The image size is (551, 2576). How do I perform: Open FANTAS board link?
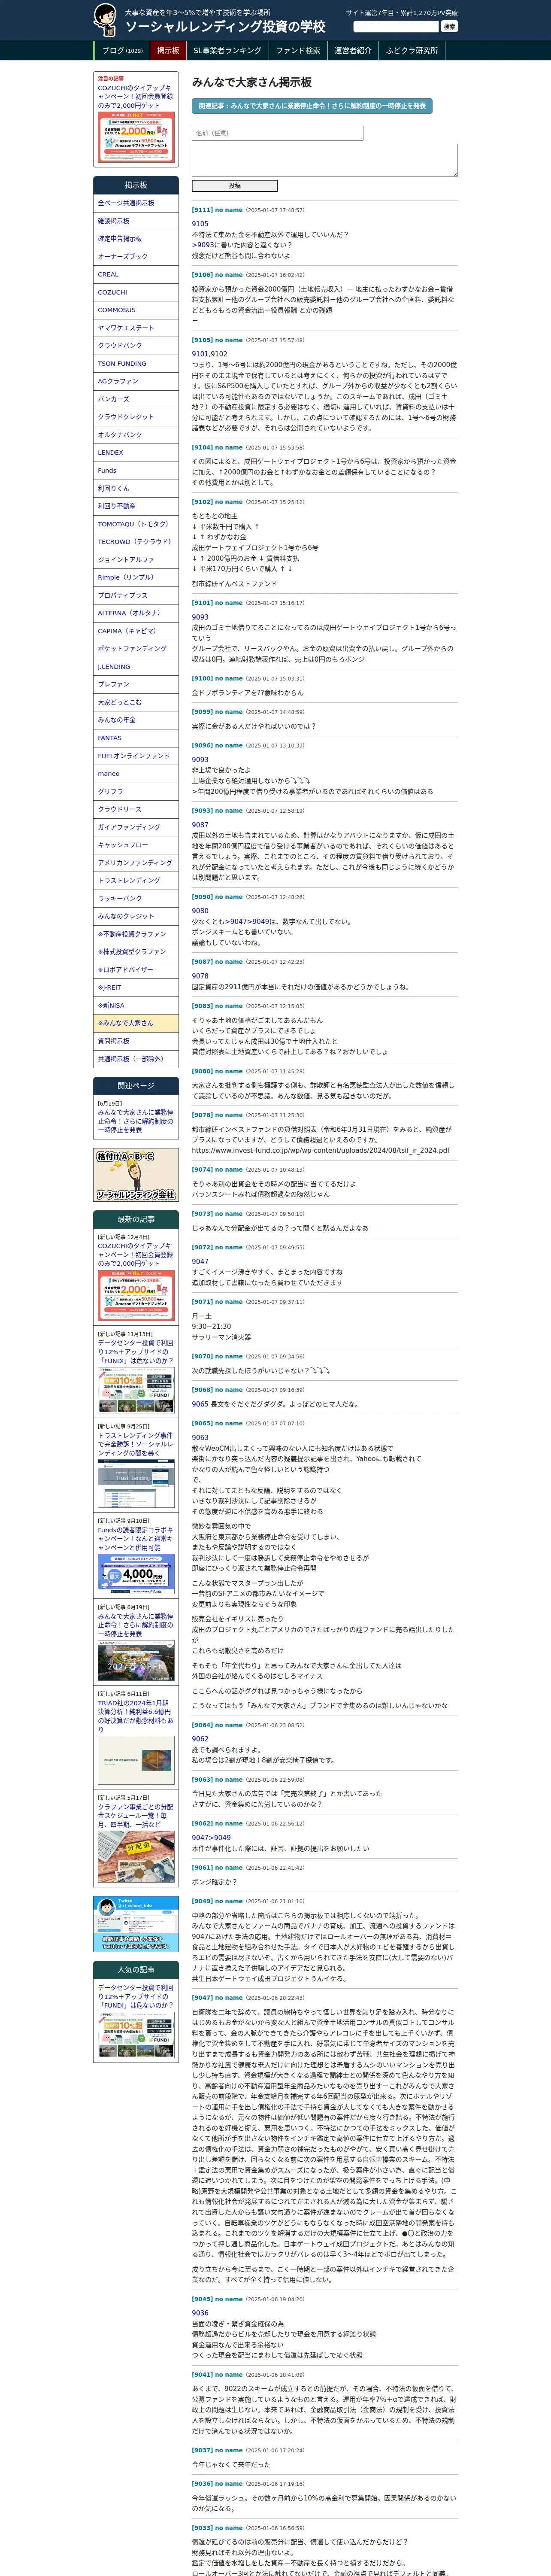(x=136, y=738)
